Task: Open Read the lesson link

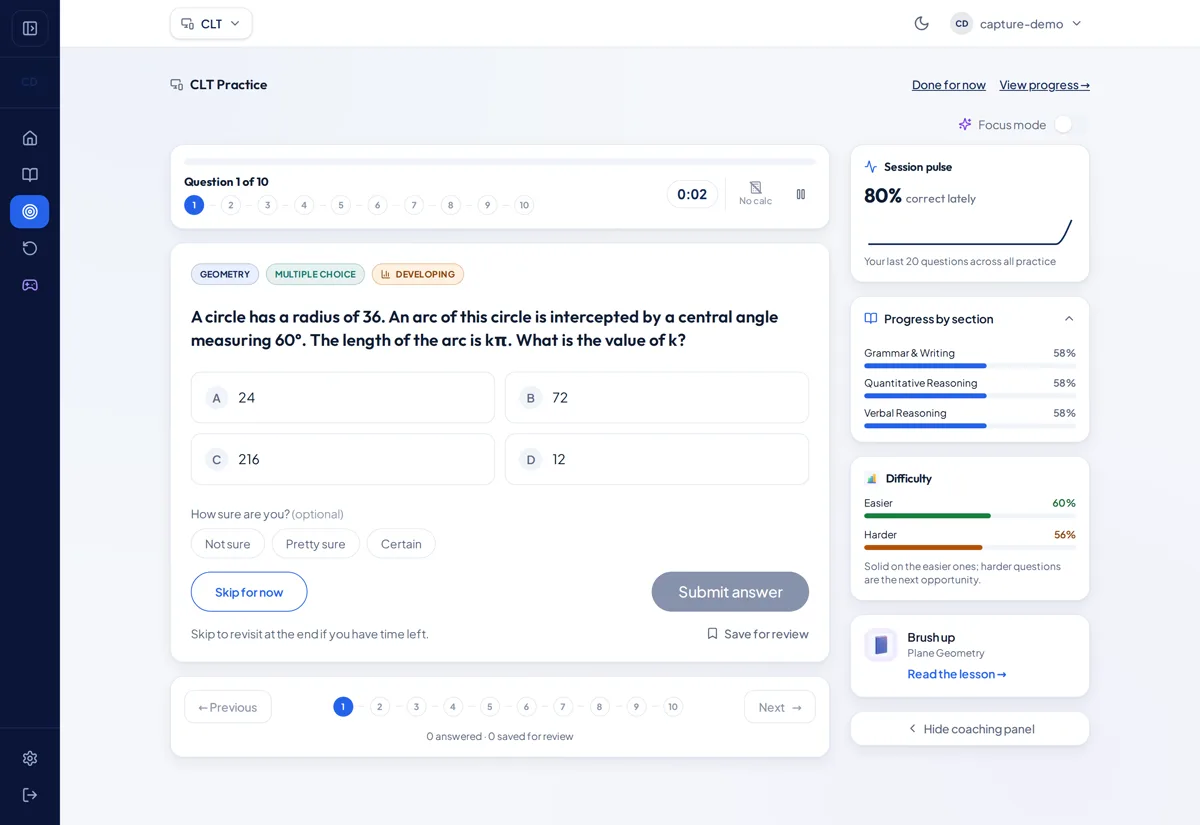Action: coord(957,674)
